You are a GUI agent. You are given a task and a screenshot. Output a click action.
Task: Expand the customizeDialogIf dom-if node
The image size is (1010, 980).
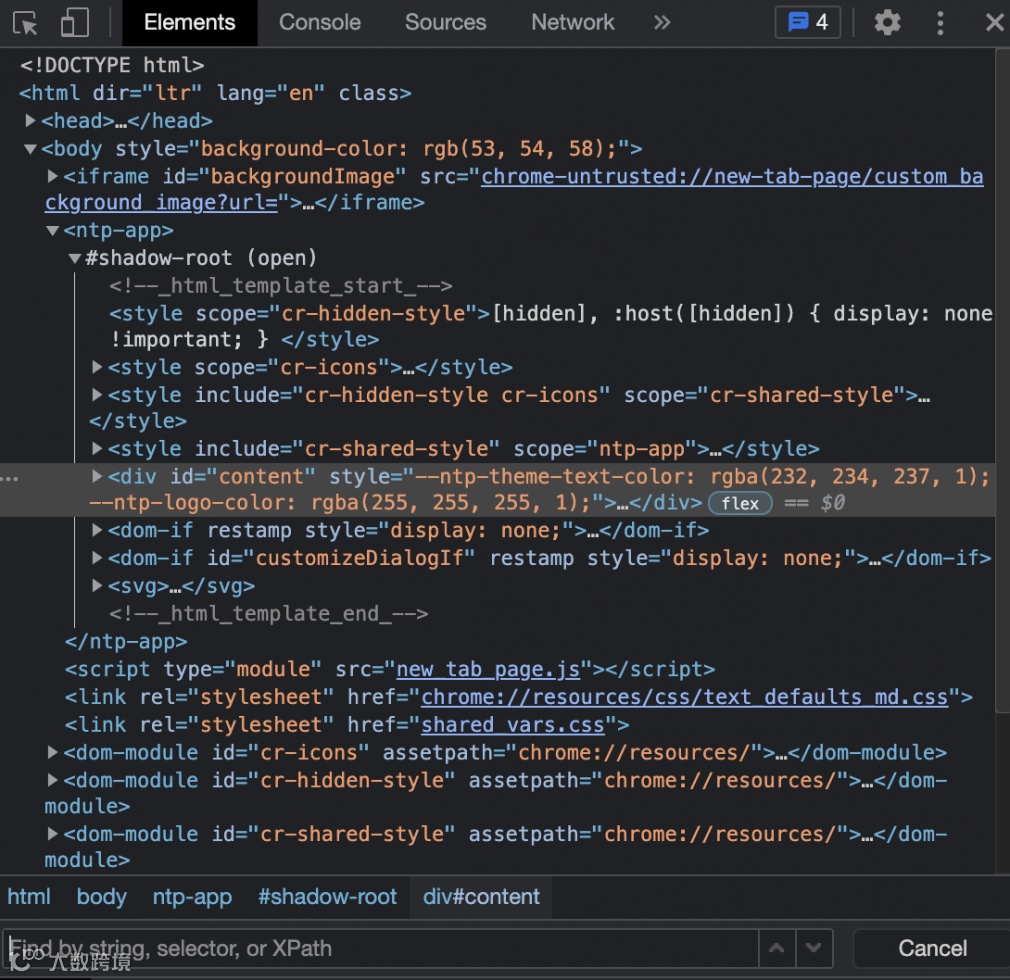97,557
